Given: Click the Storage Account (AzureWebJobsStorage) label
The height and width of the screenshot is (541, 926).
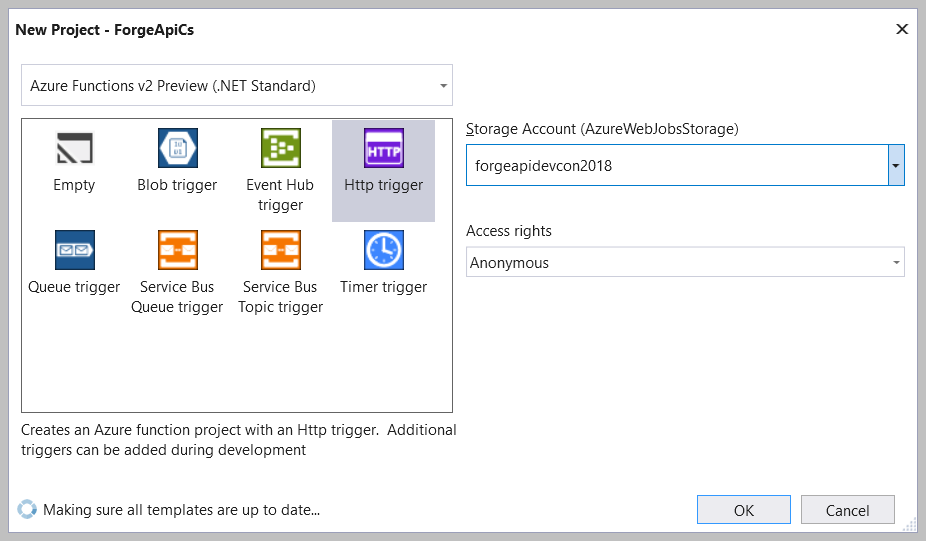Looking at the screenshot, I should tap(602, 129).
